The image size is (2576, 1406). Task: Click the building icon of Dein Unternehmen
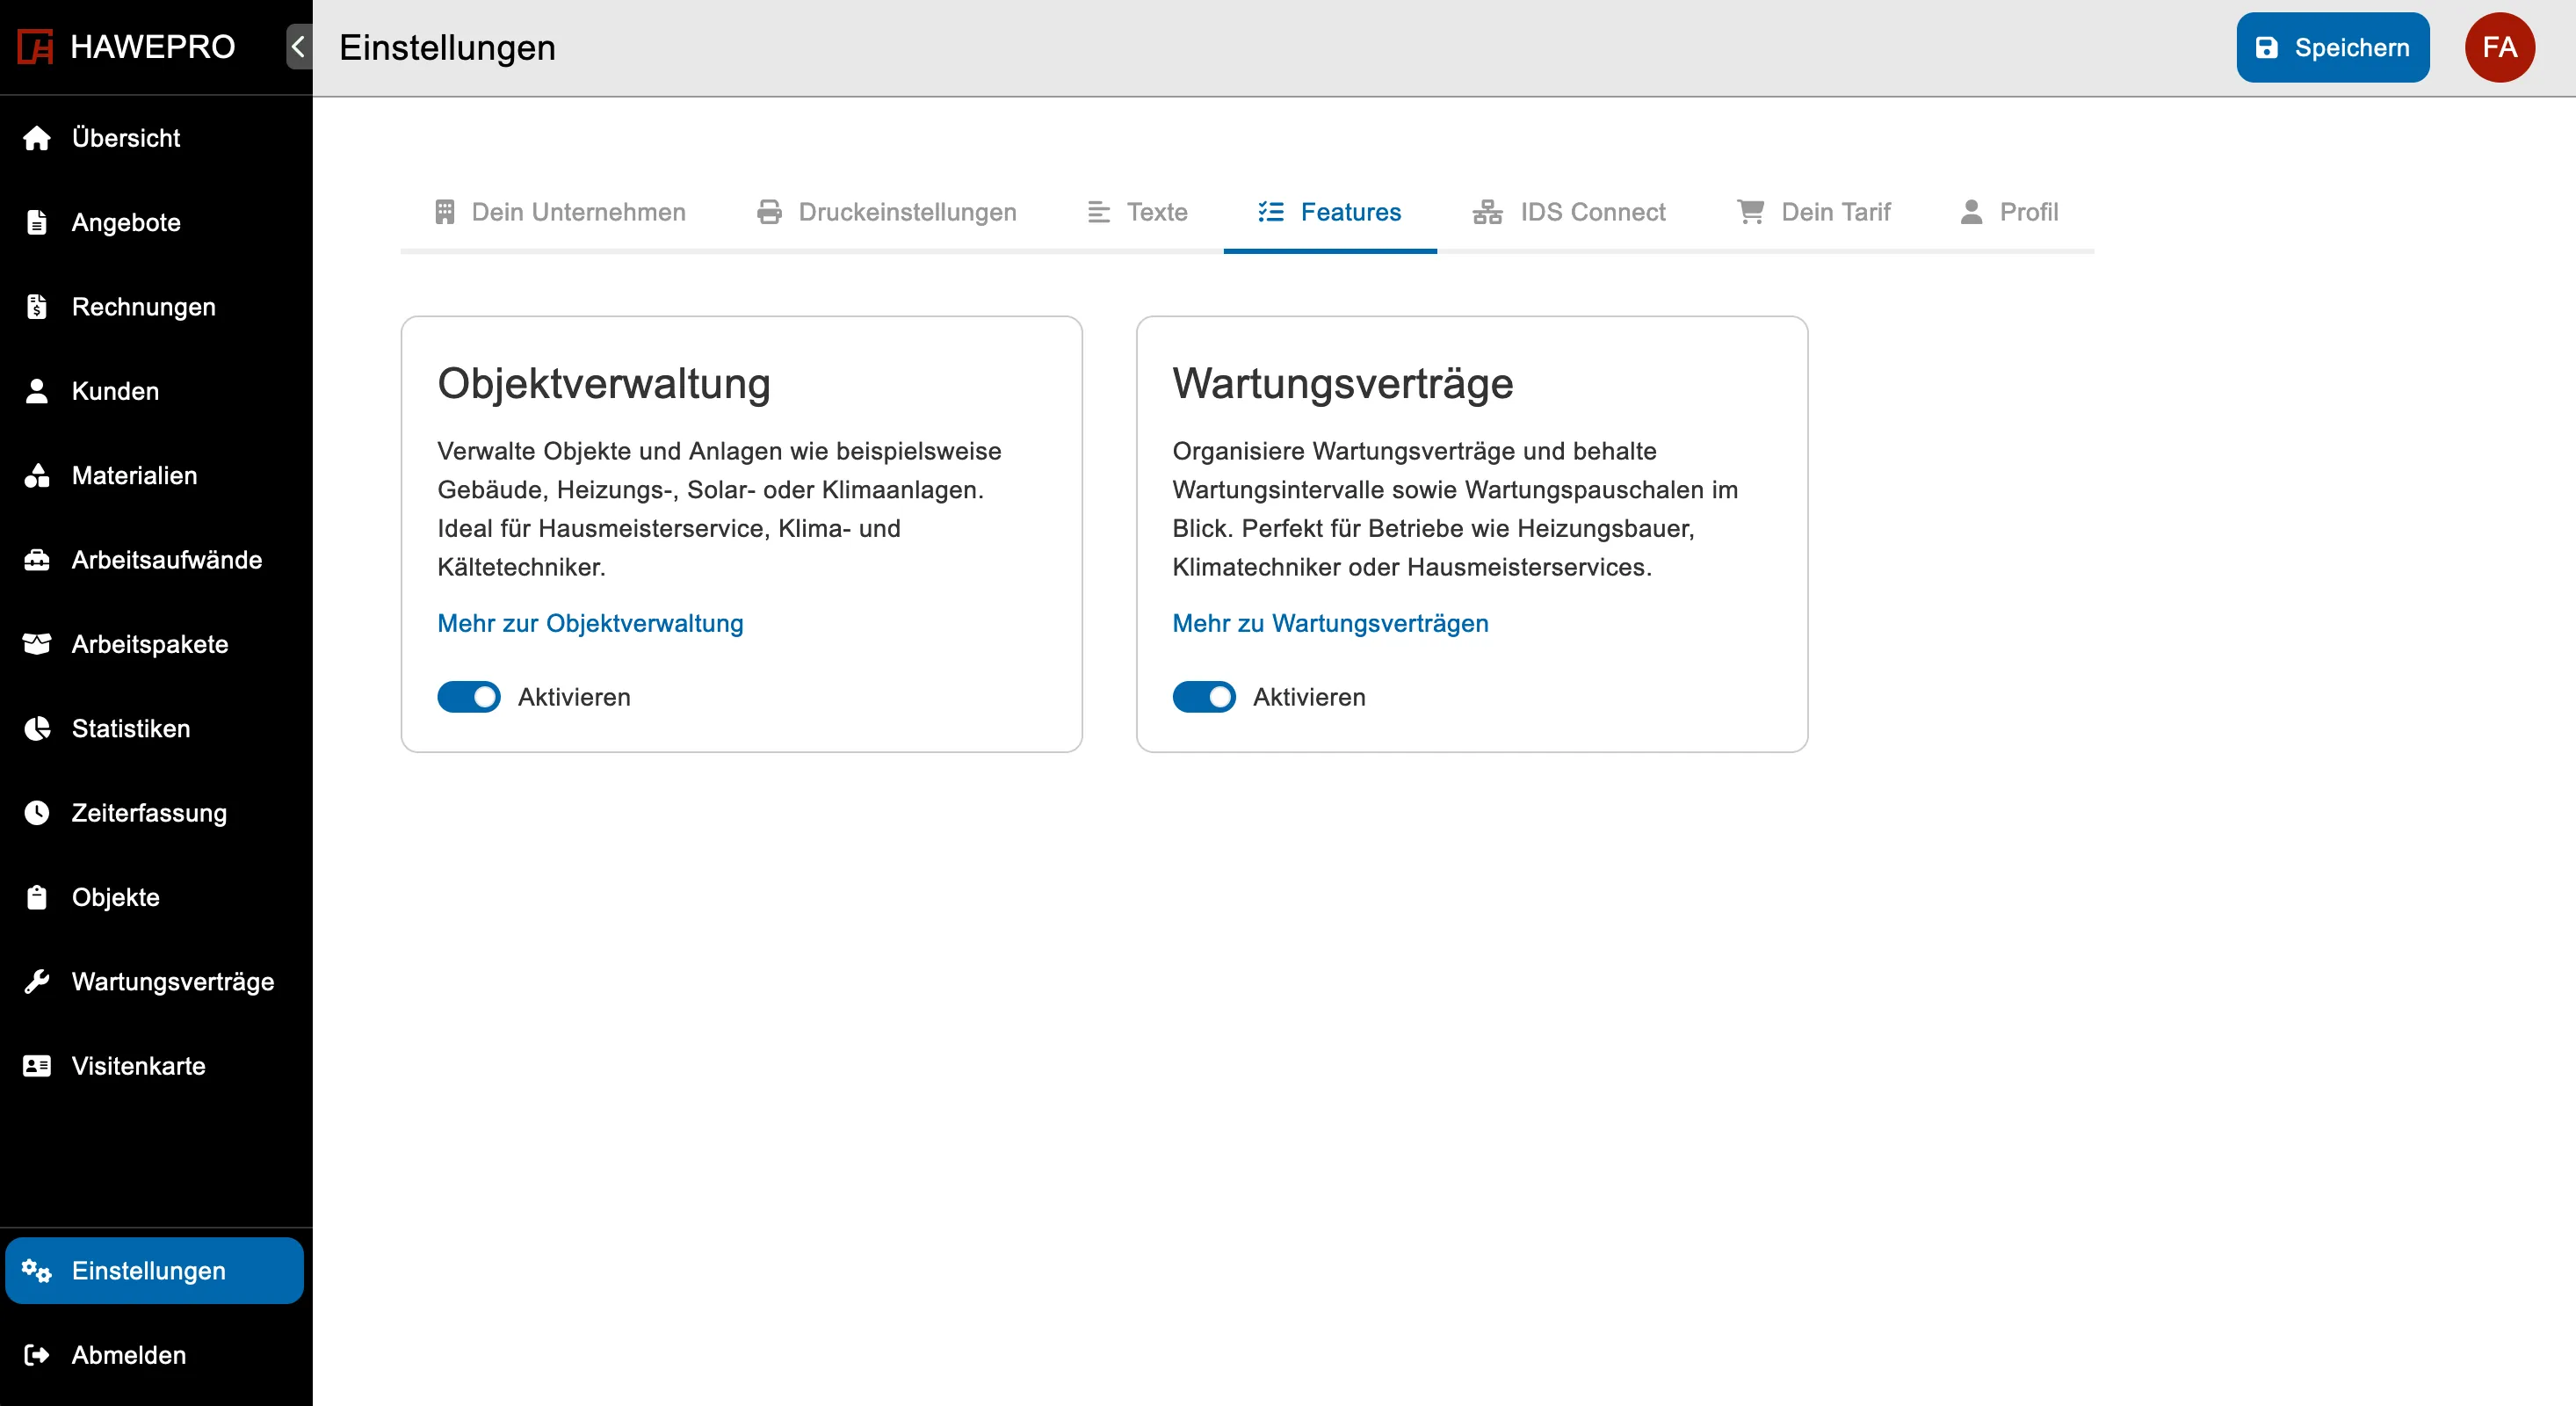coord(445,212)
